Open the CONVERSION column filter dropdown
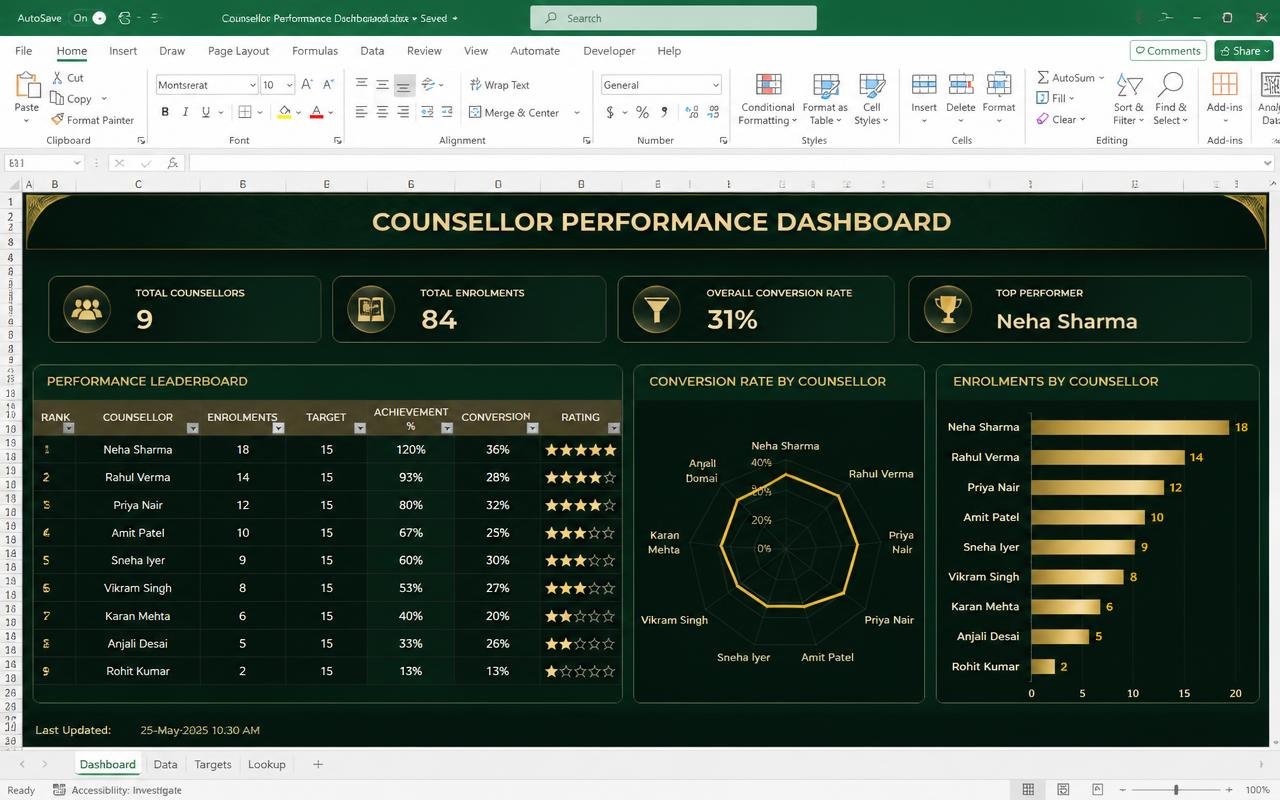Image resolution: width=1280 pixels, height=800 pixels. (x=532, y=428)
